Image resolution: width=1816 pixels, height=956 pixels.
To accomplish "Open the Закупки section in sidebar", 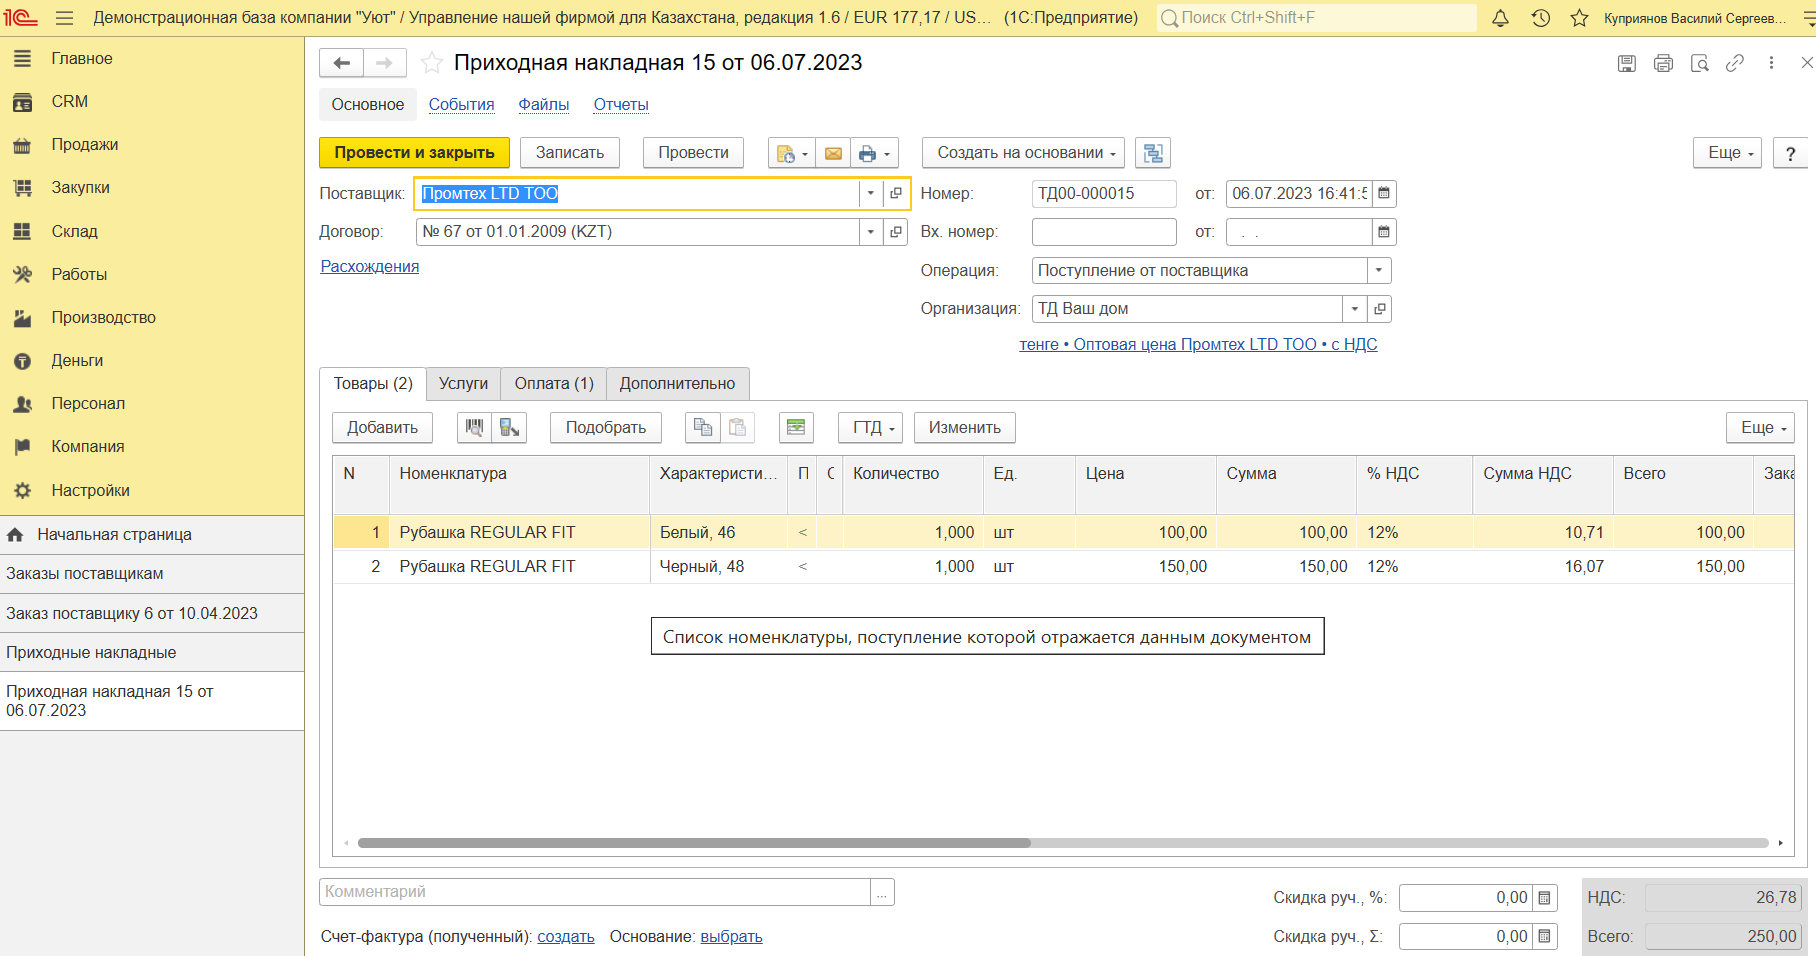I will tap(80, 188).
